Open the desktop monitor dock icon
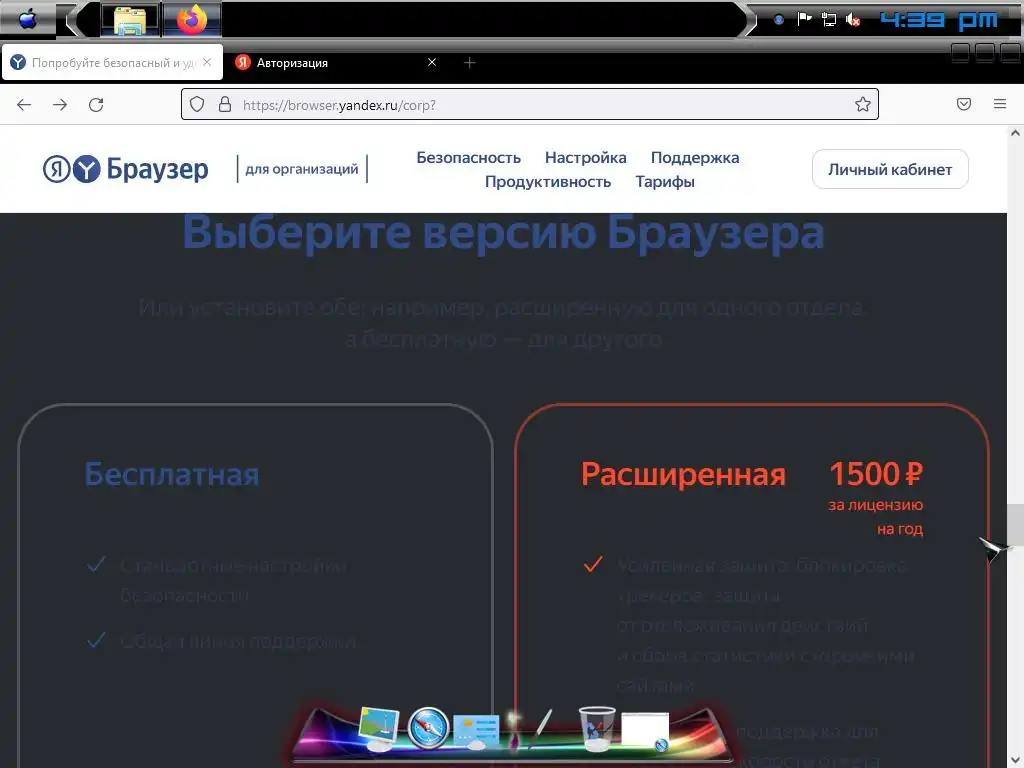Screen dimensions: 1024x768 pyautogui.click(x=378, y=728)
